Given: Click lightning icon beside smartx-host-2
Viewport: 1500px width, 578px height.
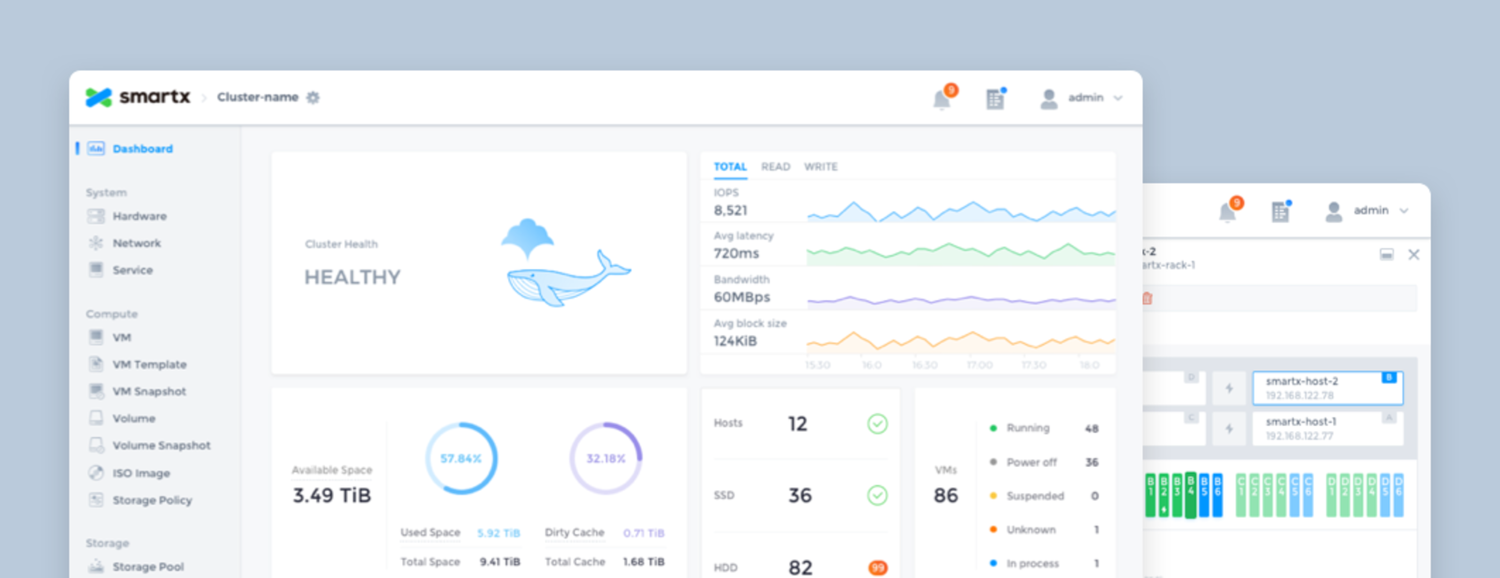Looking at the screenshot, I should [x=1229, y=388].
